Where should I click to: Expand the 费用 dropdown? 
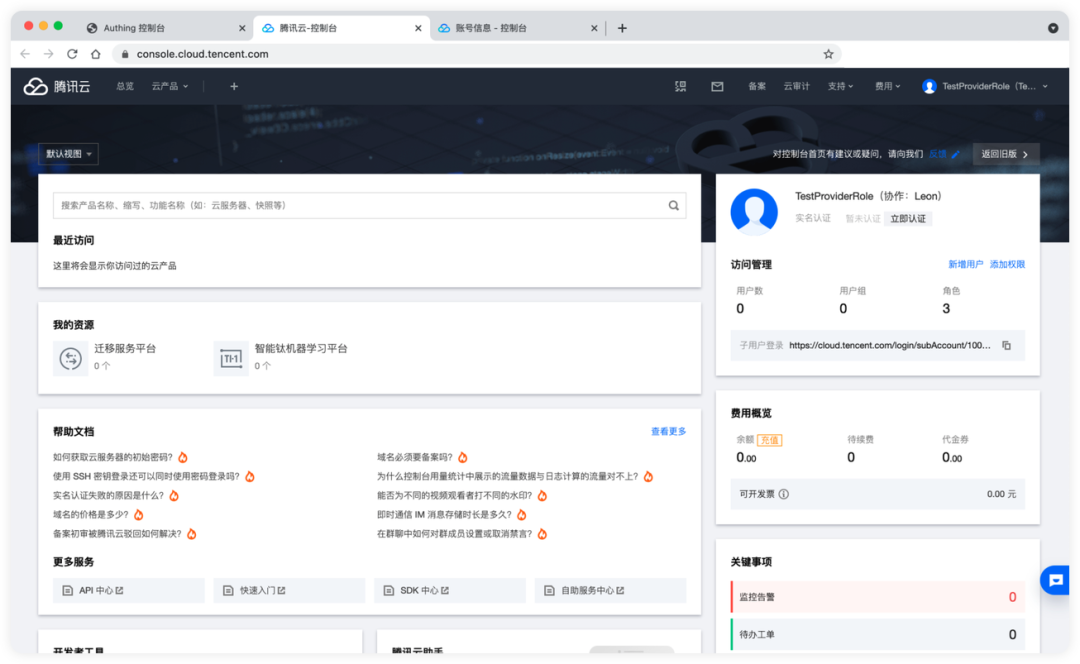[887, 86]
